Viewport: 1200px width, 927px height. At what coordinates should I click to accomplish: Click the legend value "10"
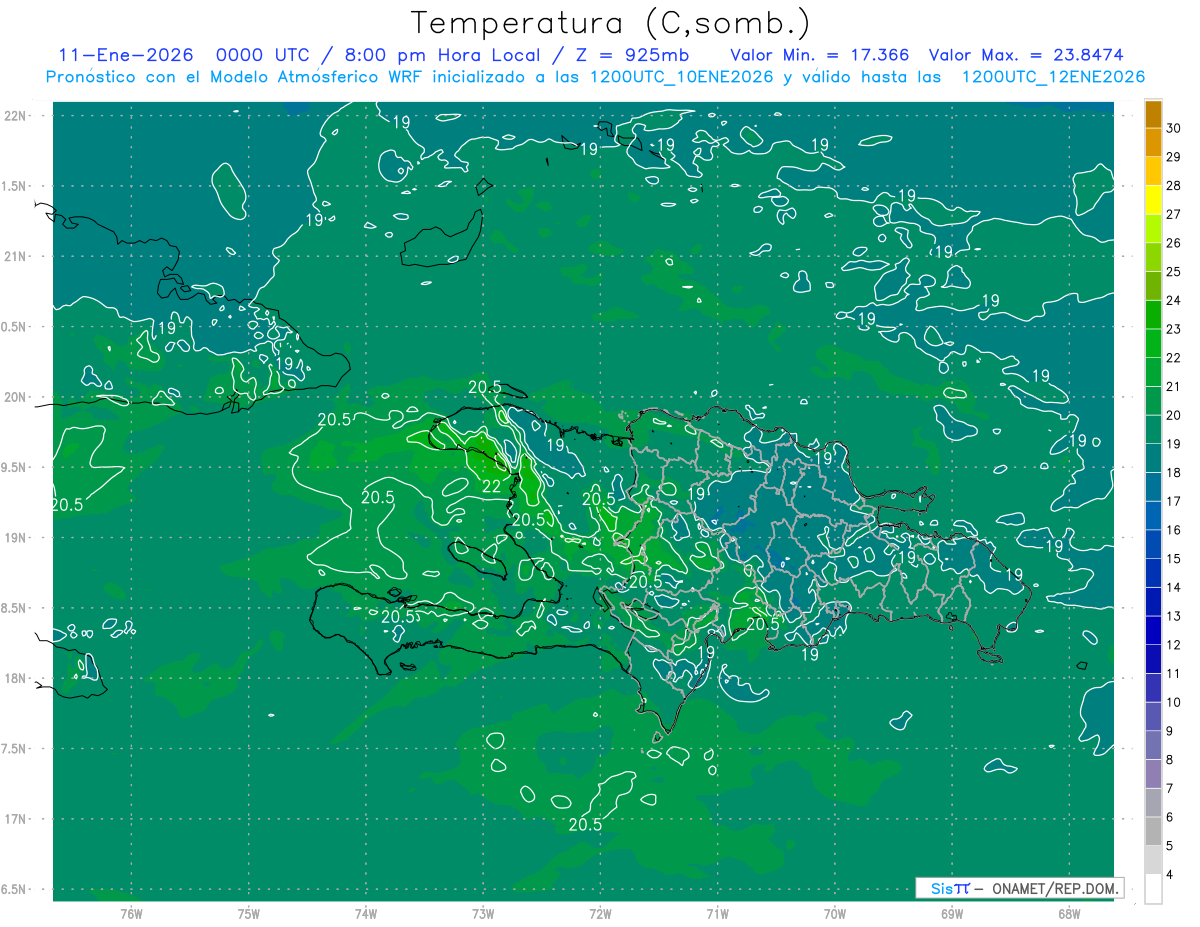(1174, 702)
